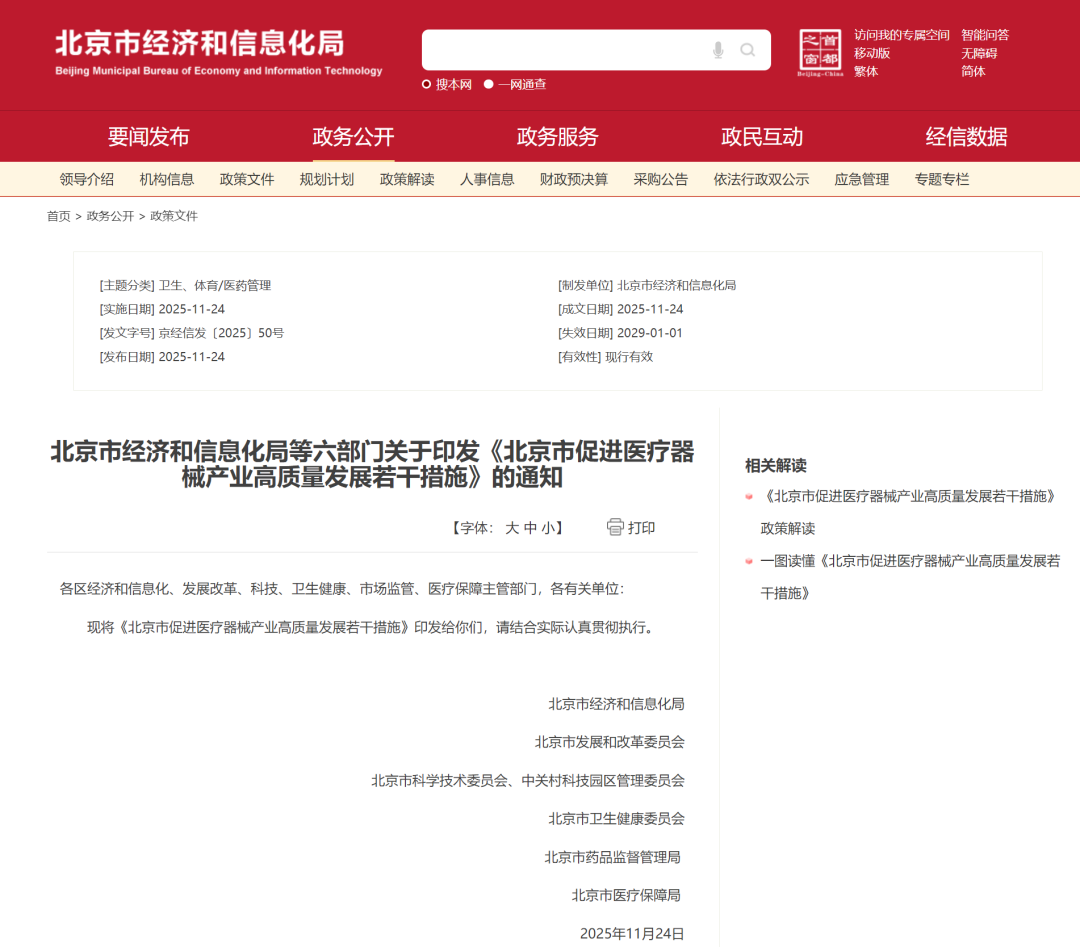The image size is (1080, 947).
Task: Open 人事信息 submenu item
Action: coord(487,180)
